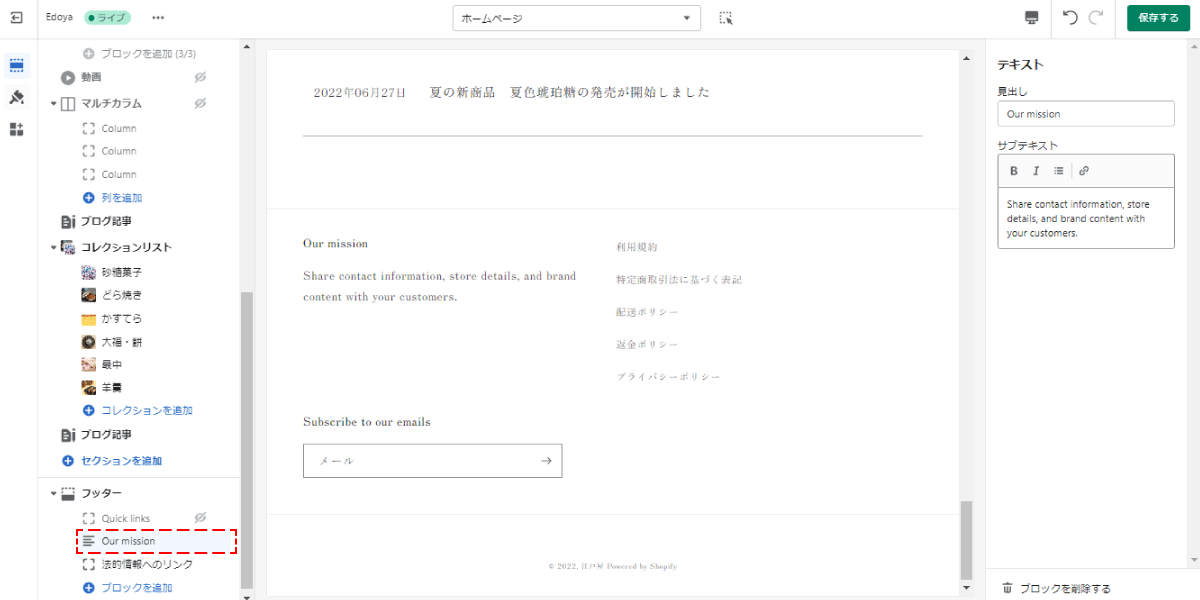Insert bulleted list in subtext
1200x600 pixels.
tap(1058, 171)
